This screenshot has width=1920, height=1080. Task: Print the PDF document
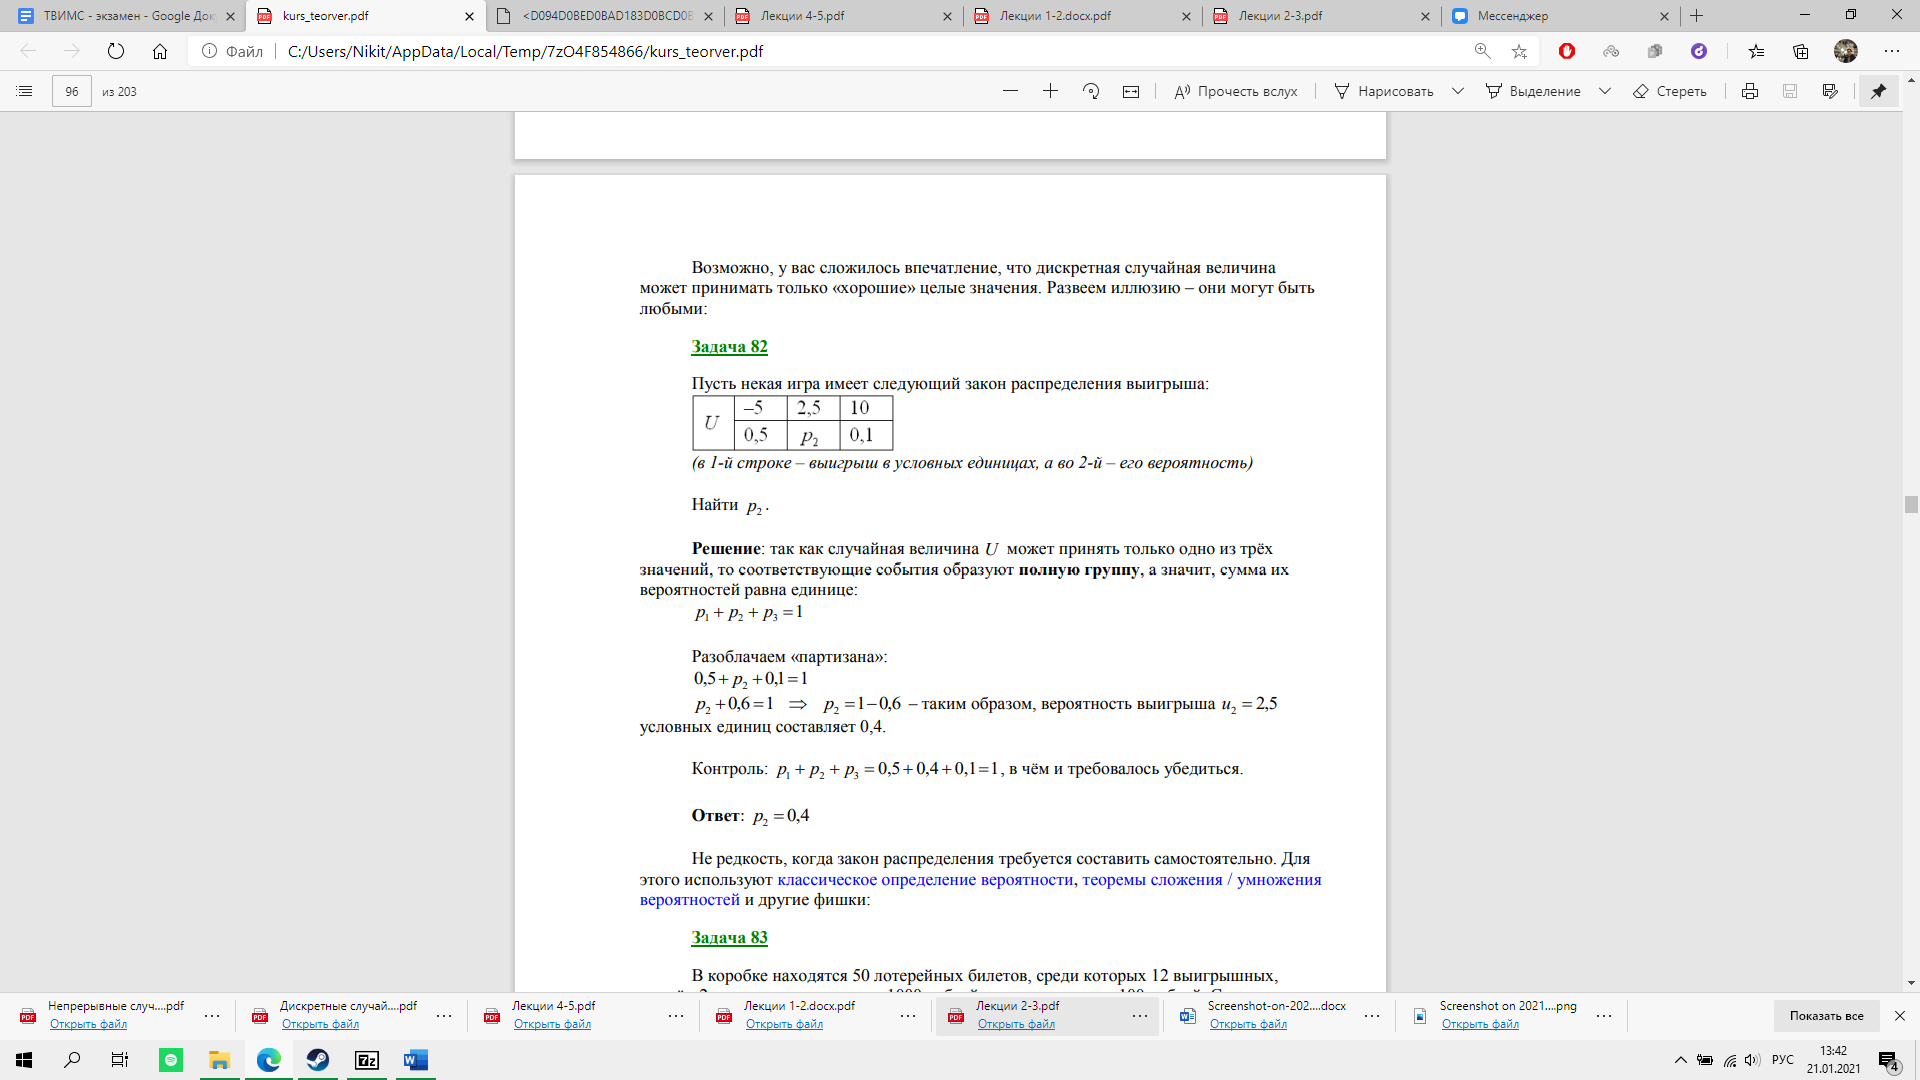[1750, 91]
